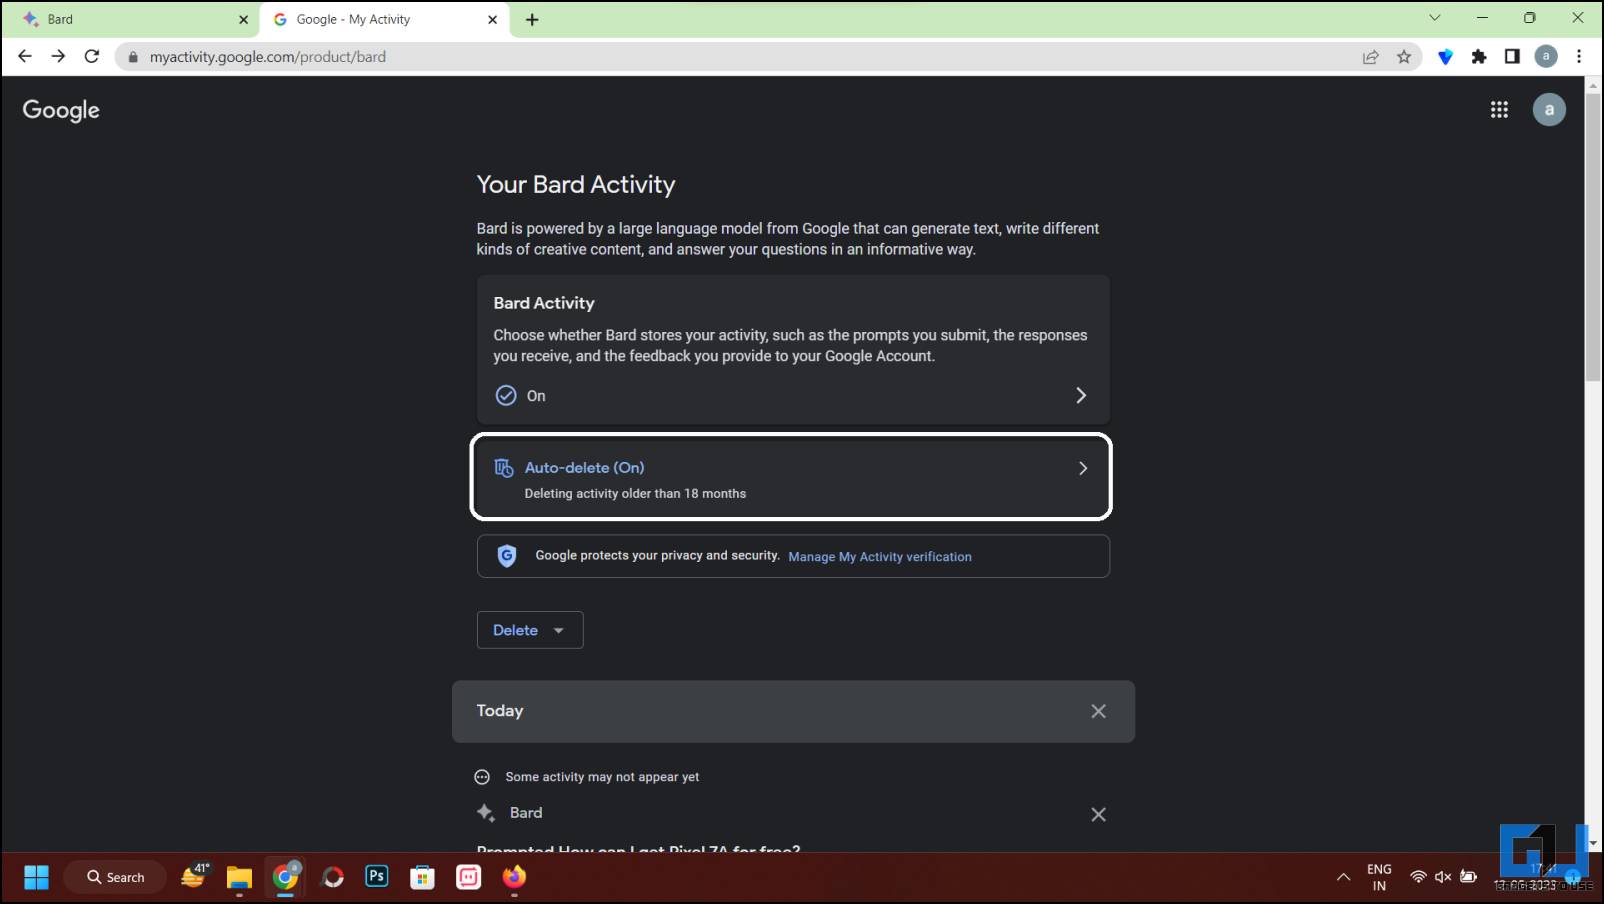Viewport: 1604px width, 904px height.
Task: Reload the page
Action: [x=92, y=57]
